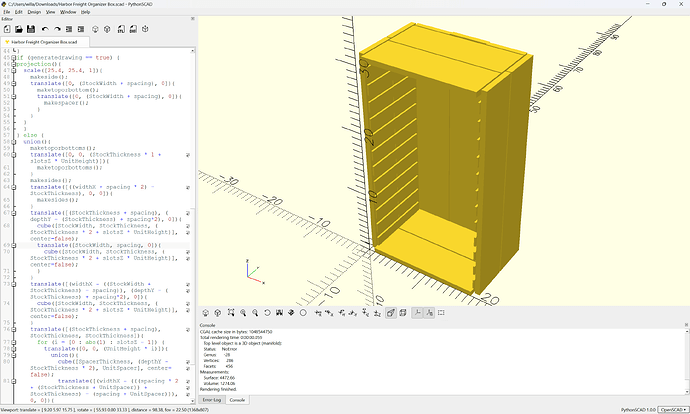690x414 pixels.
Task: Collapse the translate block at line 73
Action: [14, 284]
